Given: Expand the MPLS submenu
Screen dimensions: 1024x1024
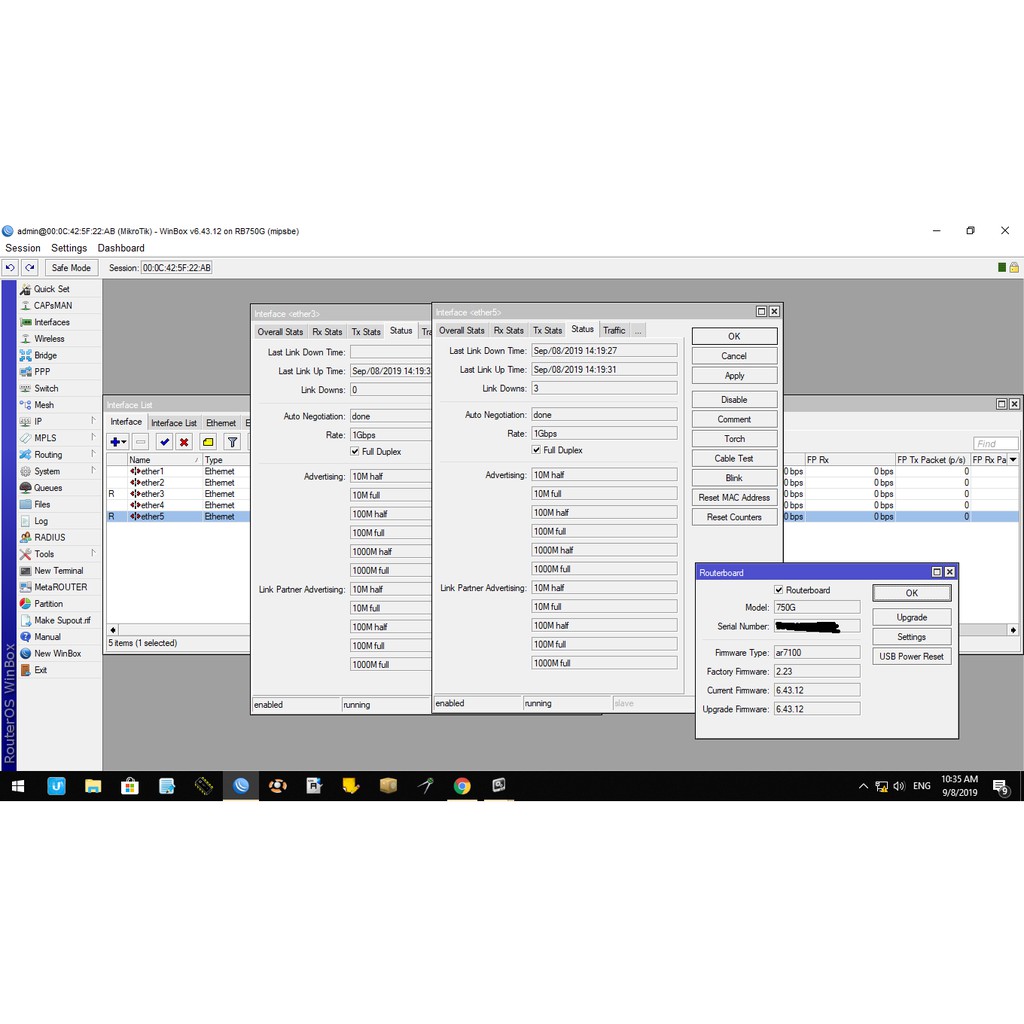Looking at the screenshot, I should (x=93, y=438).
